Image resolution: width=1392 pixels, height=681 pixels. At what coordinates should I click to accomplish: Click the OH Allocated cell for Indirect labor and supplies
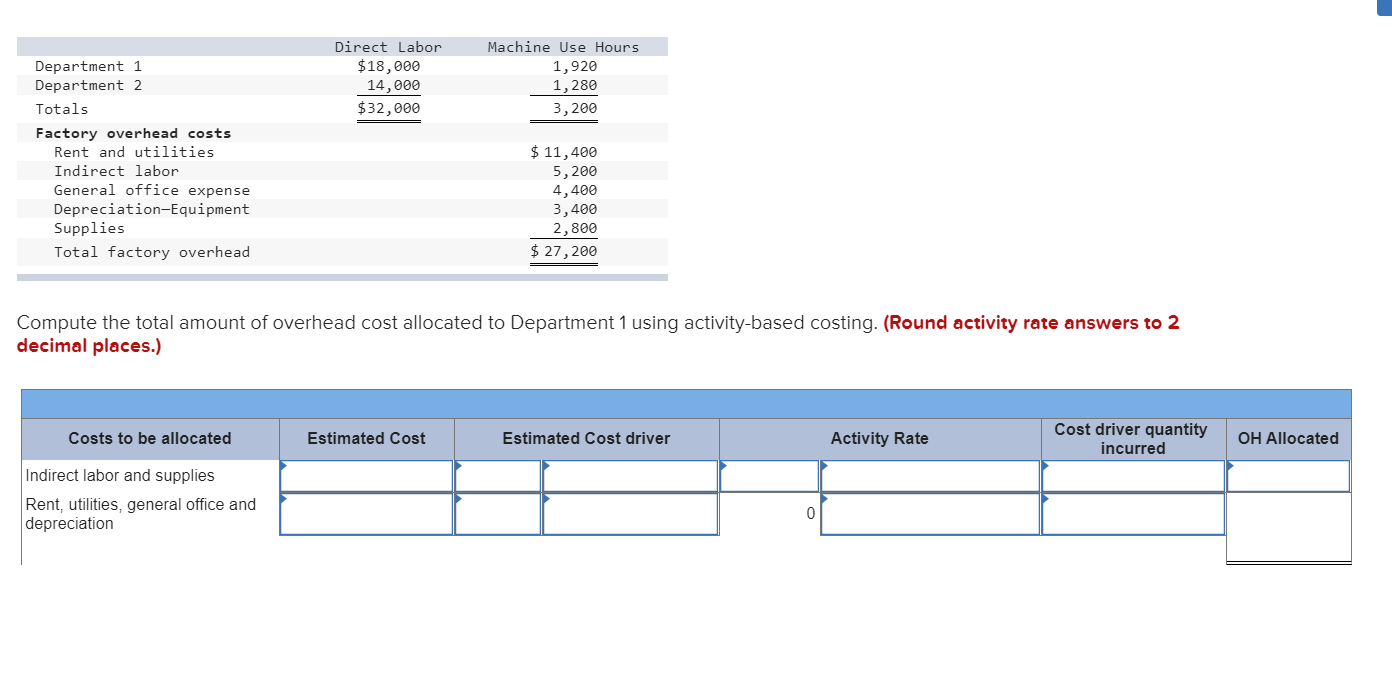1288,475
